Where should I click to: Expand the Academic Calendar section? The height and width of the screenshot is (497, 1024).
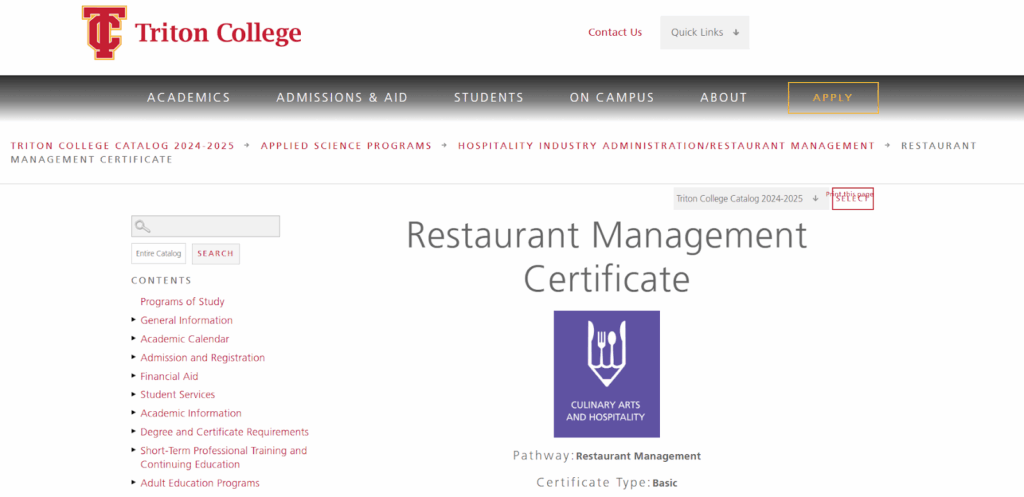[x=134, y=338]
